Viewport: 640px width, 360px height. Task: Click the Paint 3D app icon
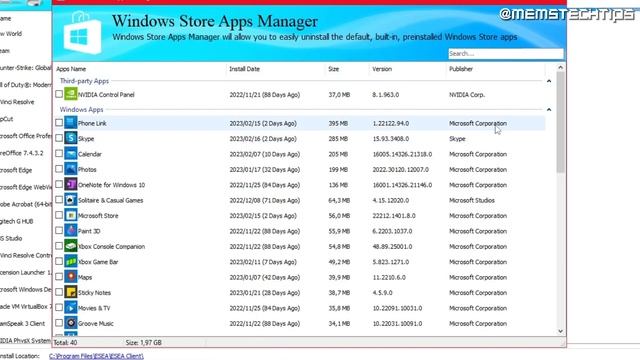pyautogui.click(x=71, y=231)
